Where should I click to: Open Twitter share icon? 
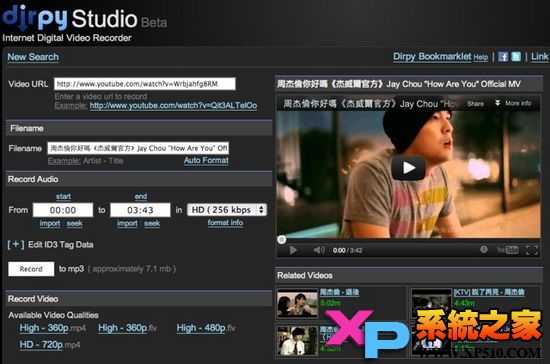click(x=516, y=57)
